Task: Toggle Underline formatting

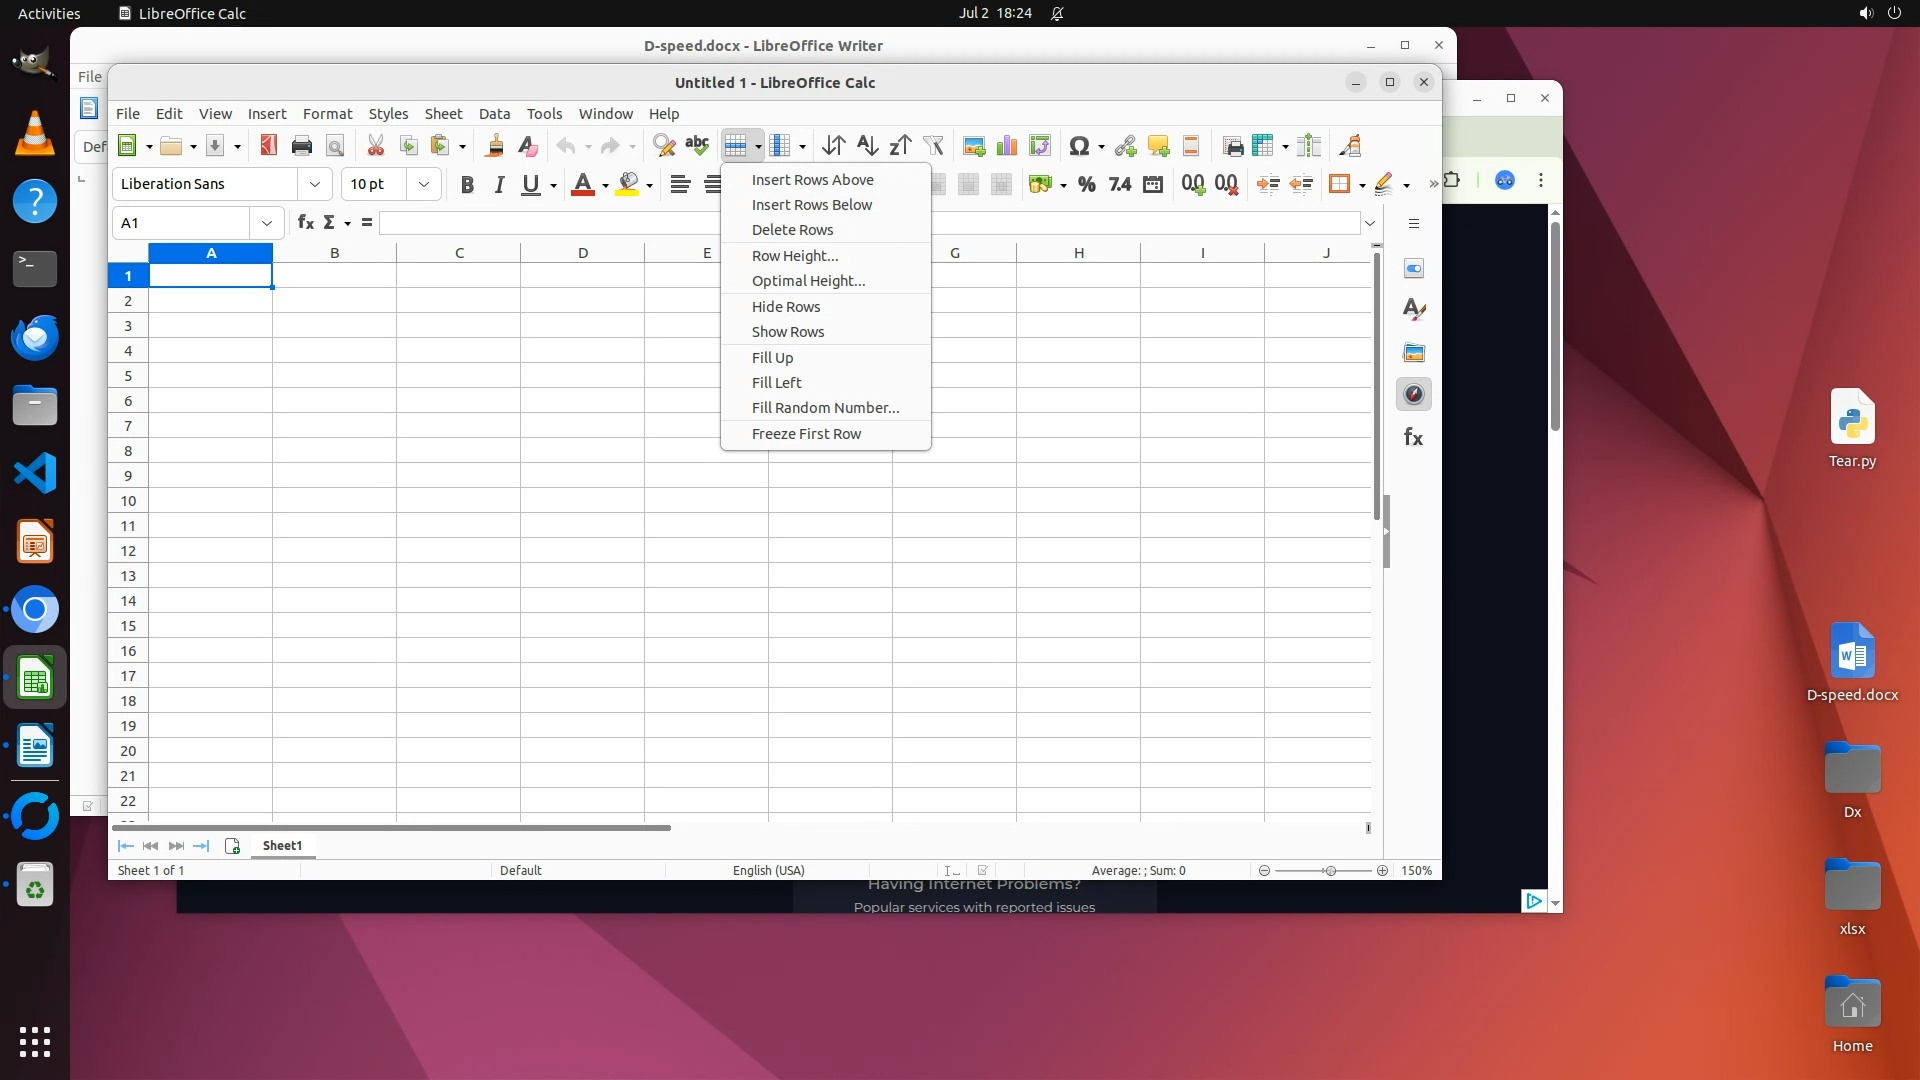Action: 531,184
